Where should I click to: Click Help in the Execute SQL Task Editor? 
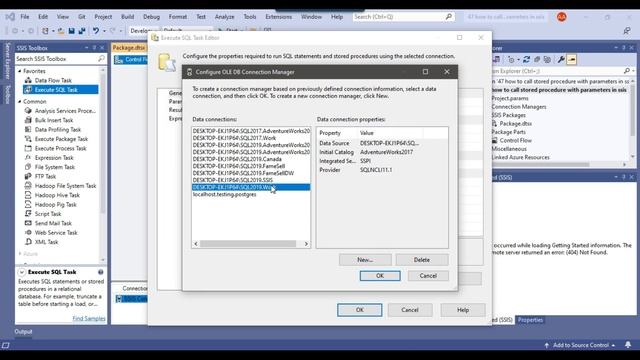tap(463, 310)
